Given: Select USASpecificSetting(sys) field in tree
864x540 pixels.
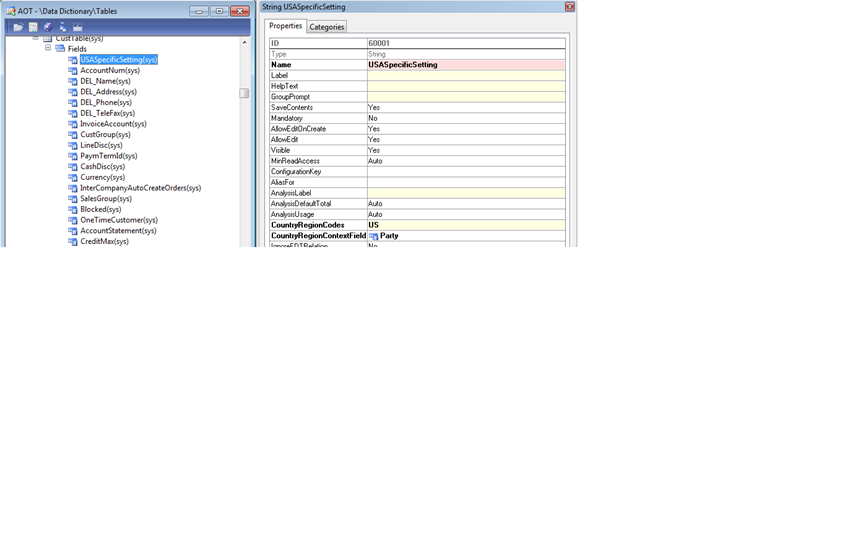Looking at the screenshot, I should 119,60.
